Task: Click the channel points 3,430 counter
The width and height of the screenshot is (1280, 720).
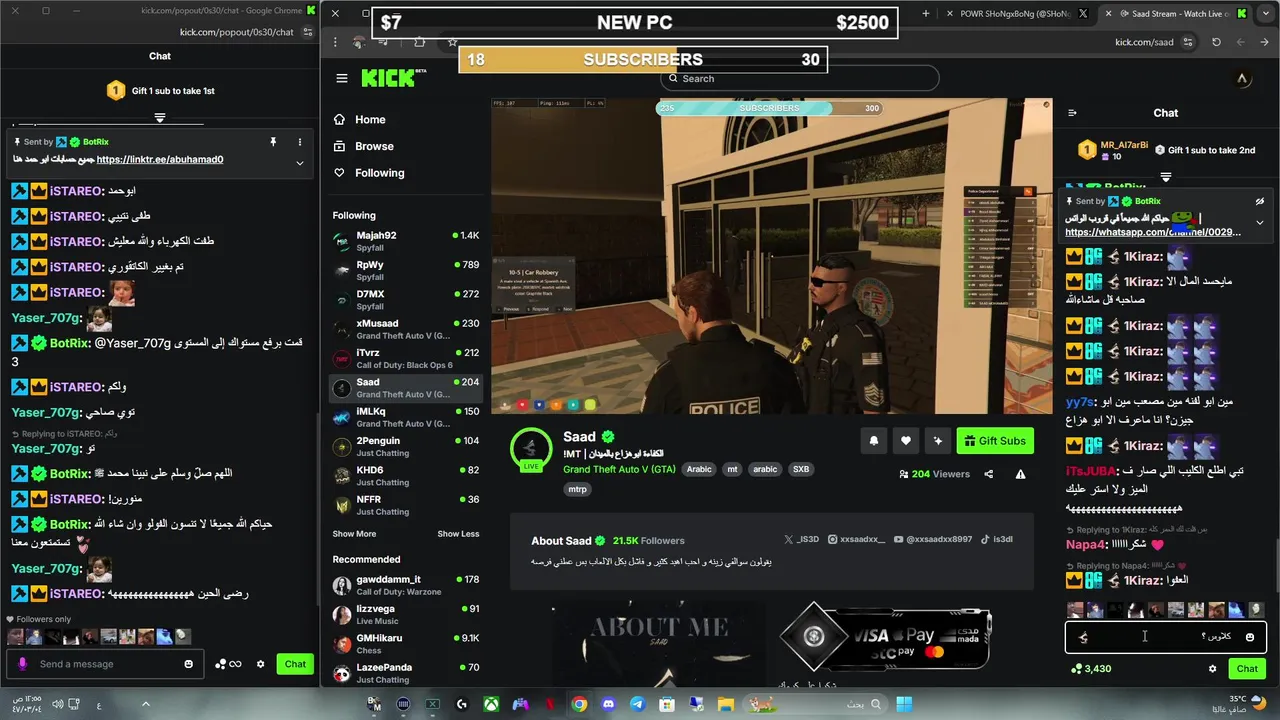Action: tap(1091, 669)
